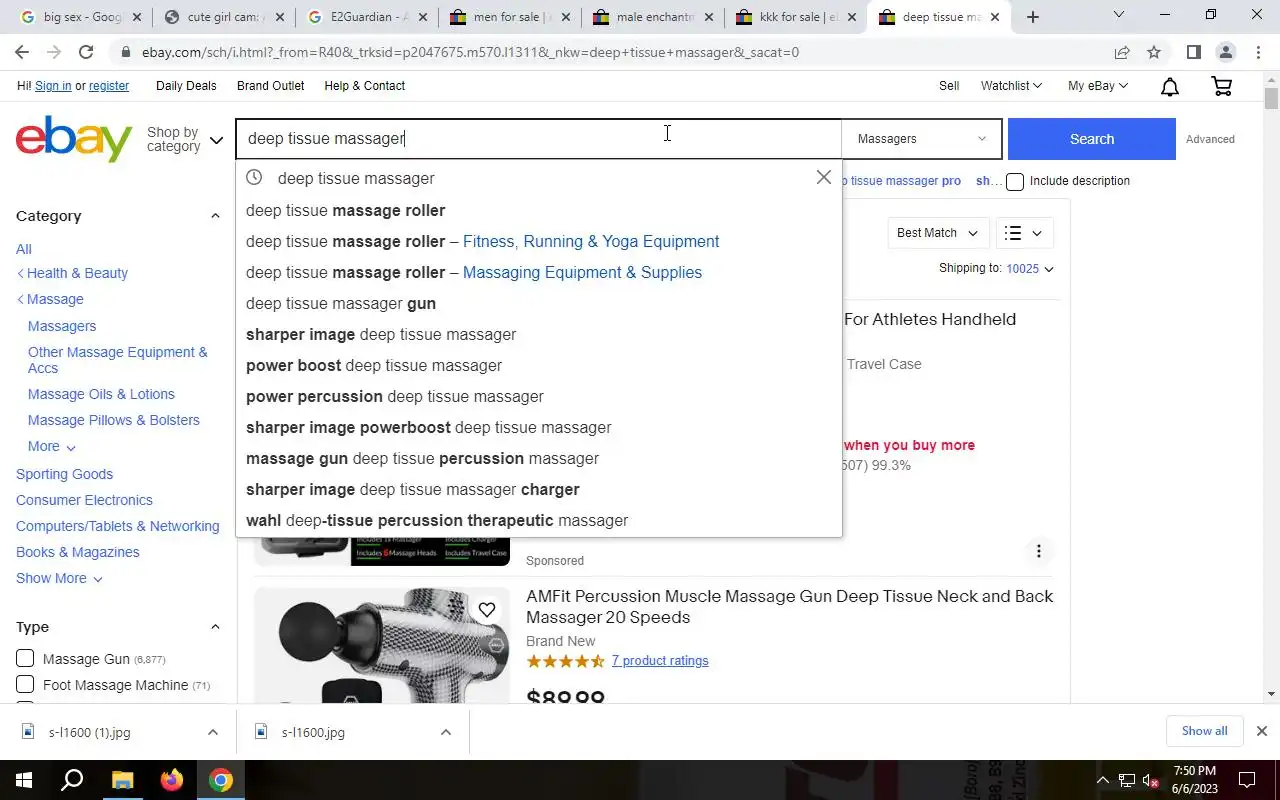Open the browser side panel icon
This screenshot has height=800, width=1280.
pos(1194,52)
